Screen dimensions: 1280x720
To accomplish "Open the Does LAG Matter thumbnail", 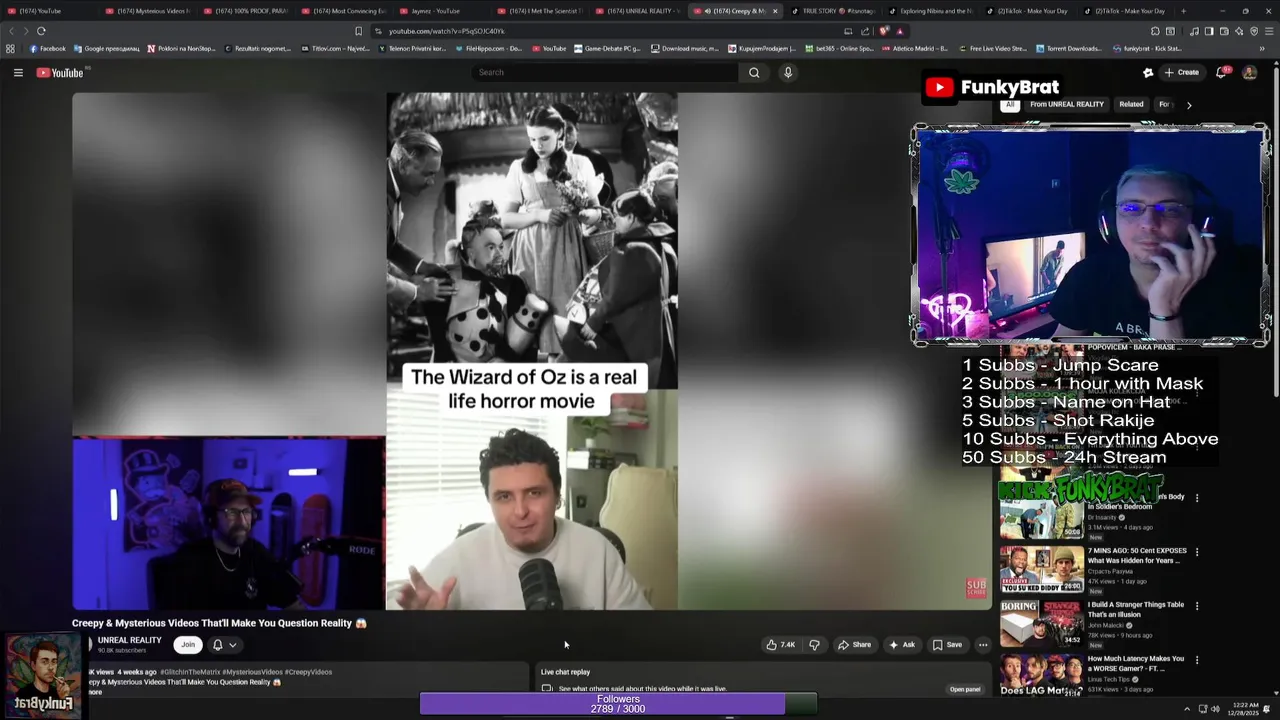I will pos(1041,675).
